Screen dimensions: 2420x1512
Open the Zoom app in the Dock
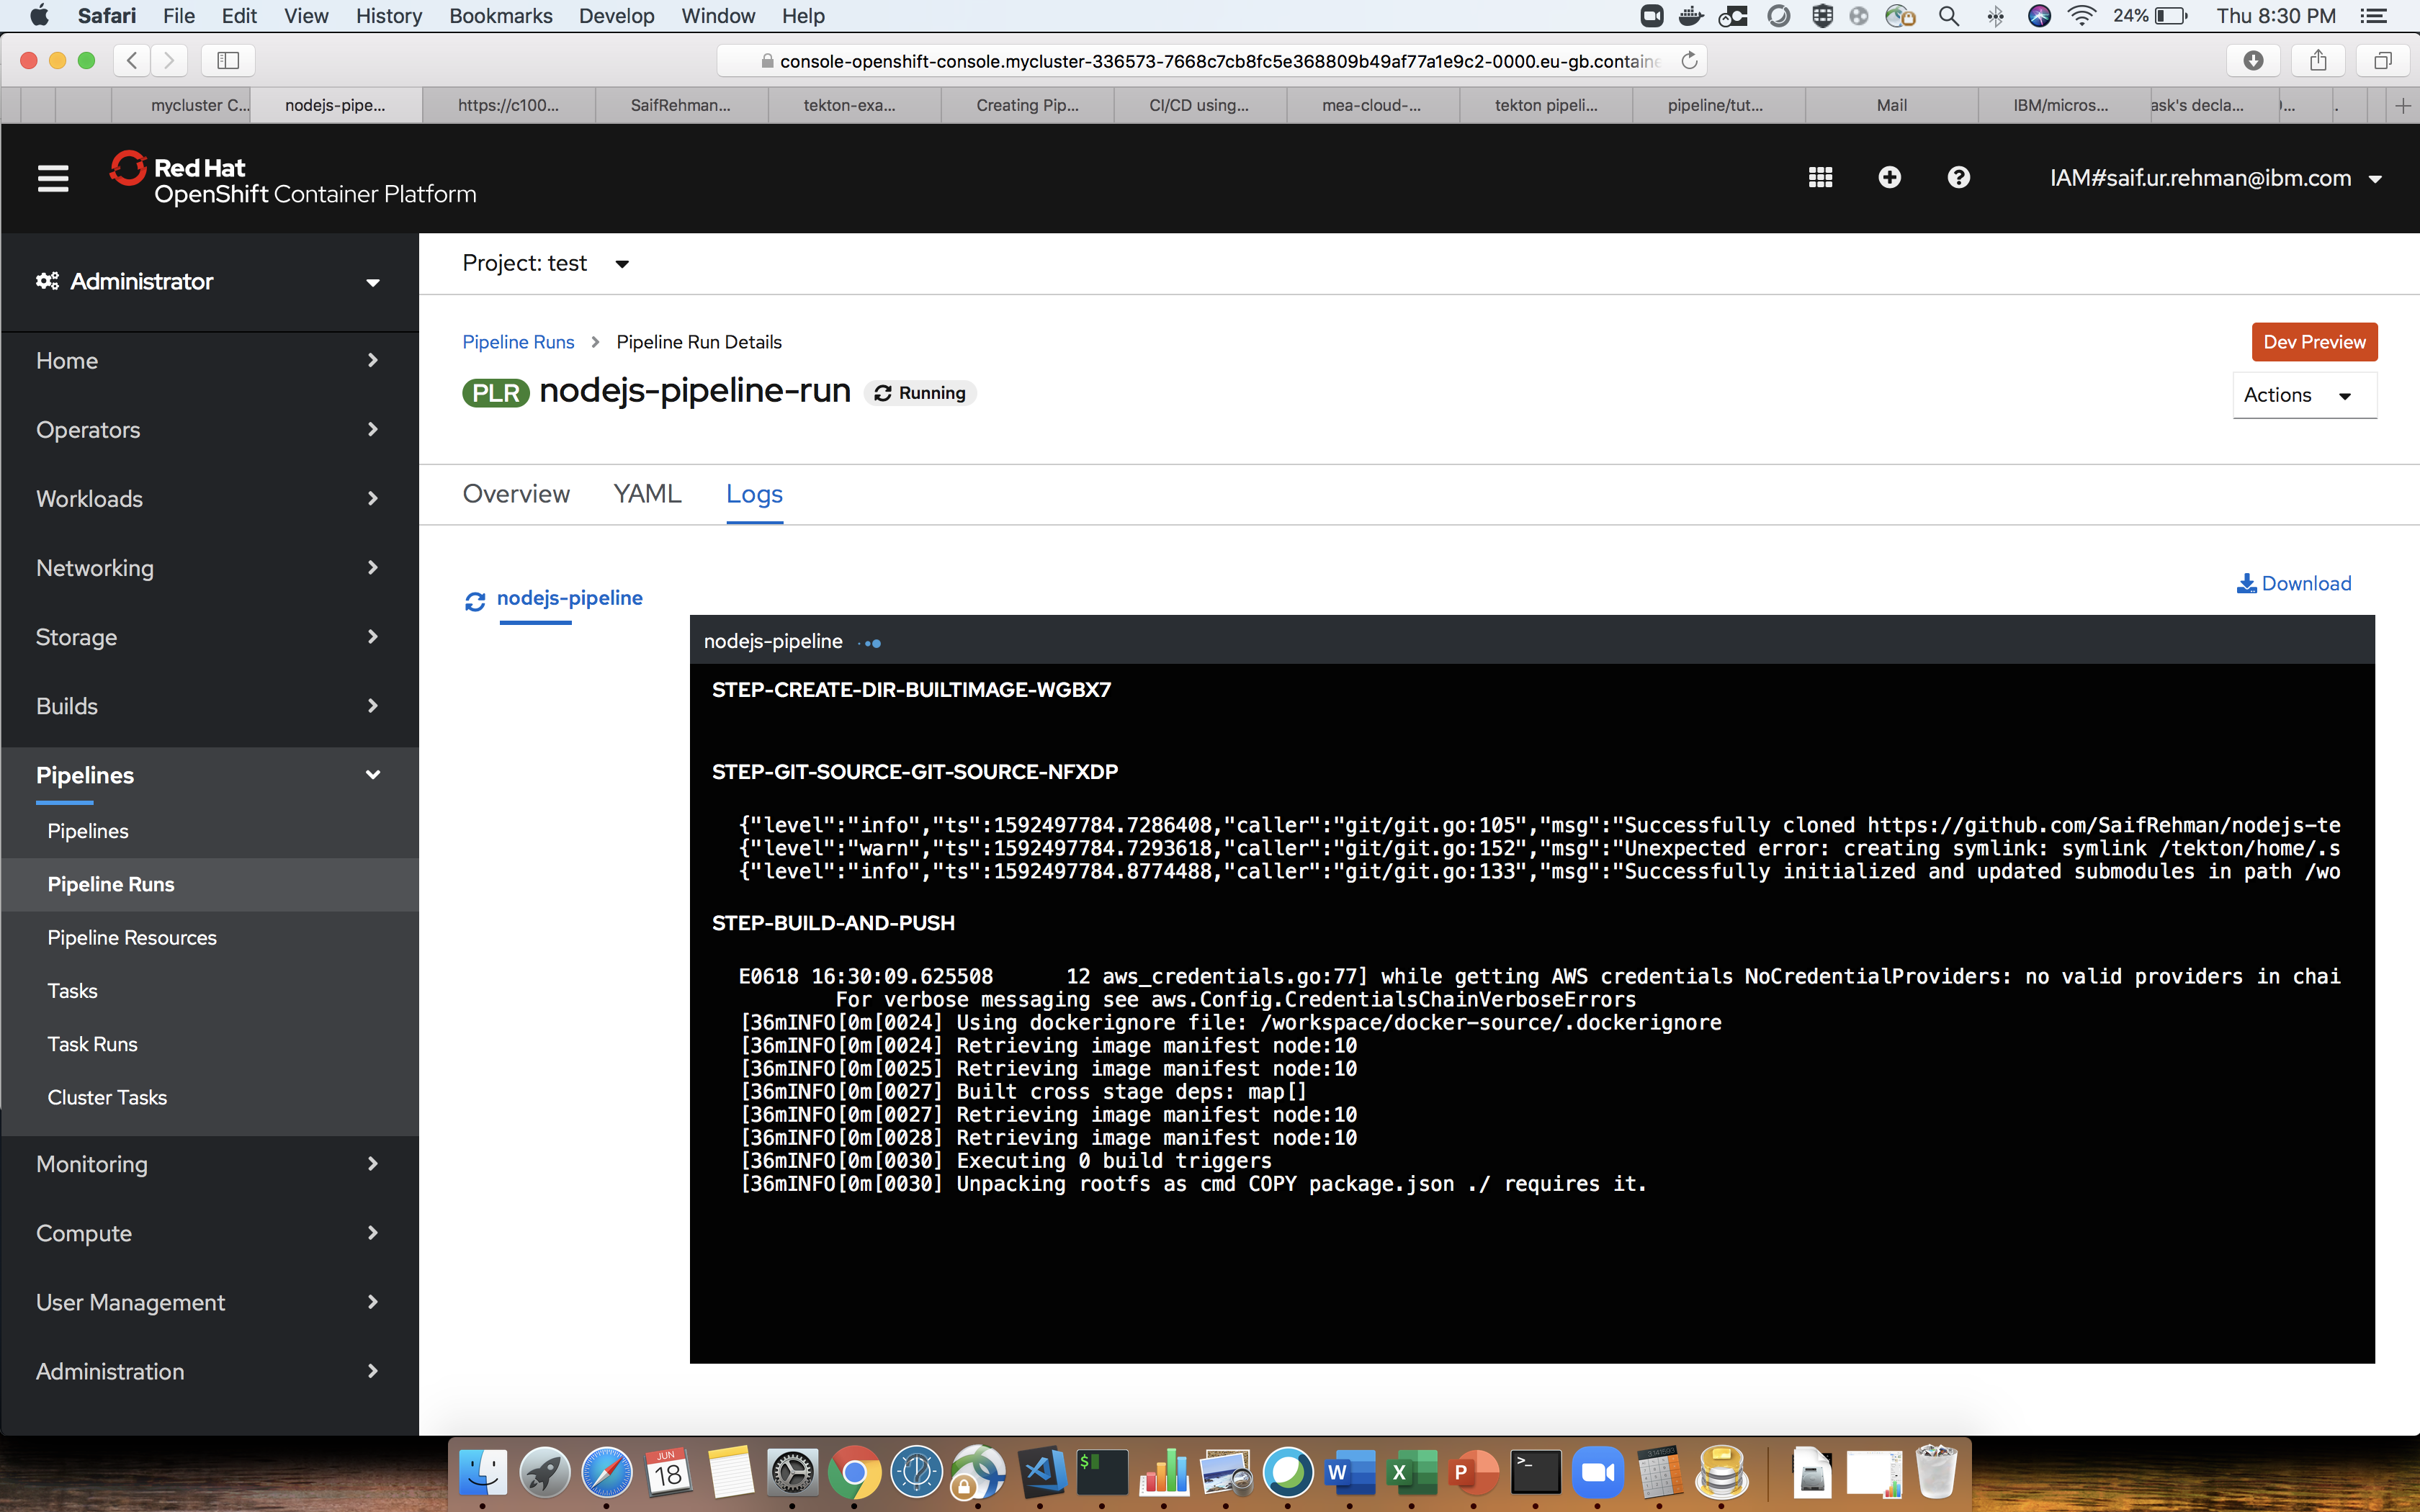[1597, 1473]
